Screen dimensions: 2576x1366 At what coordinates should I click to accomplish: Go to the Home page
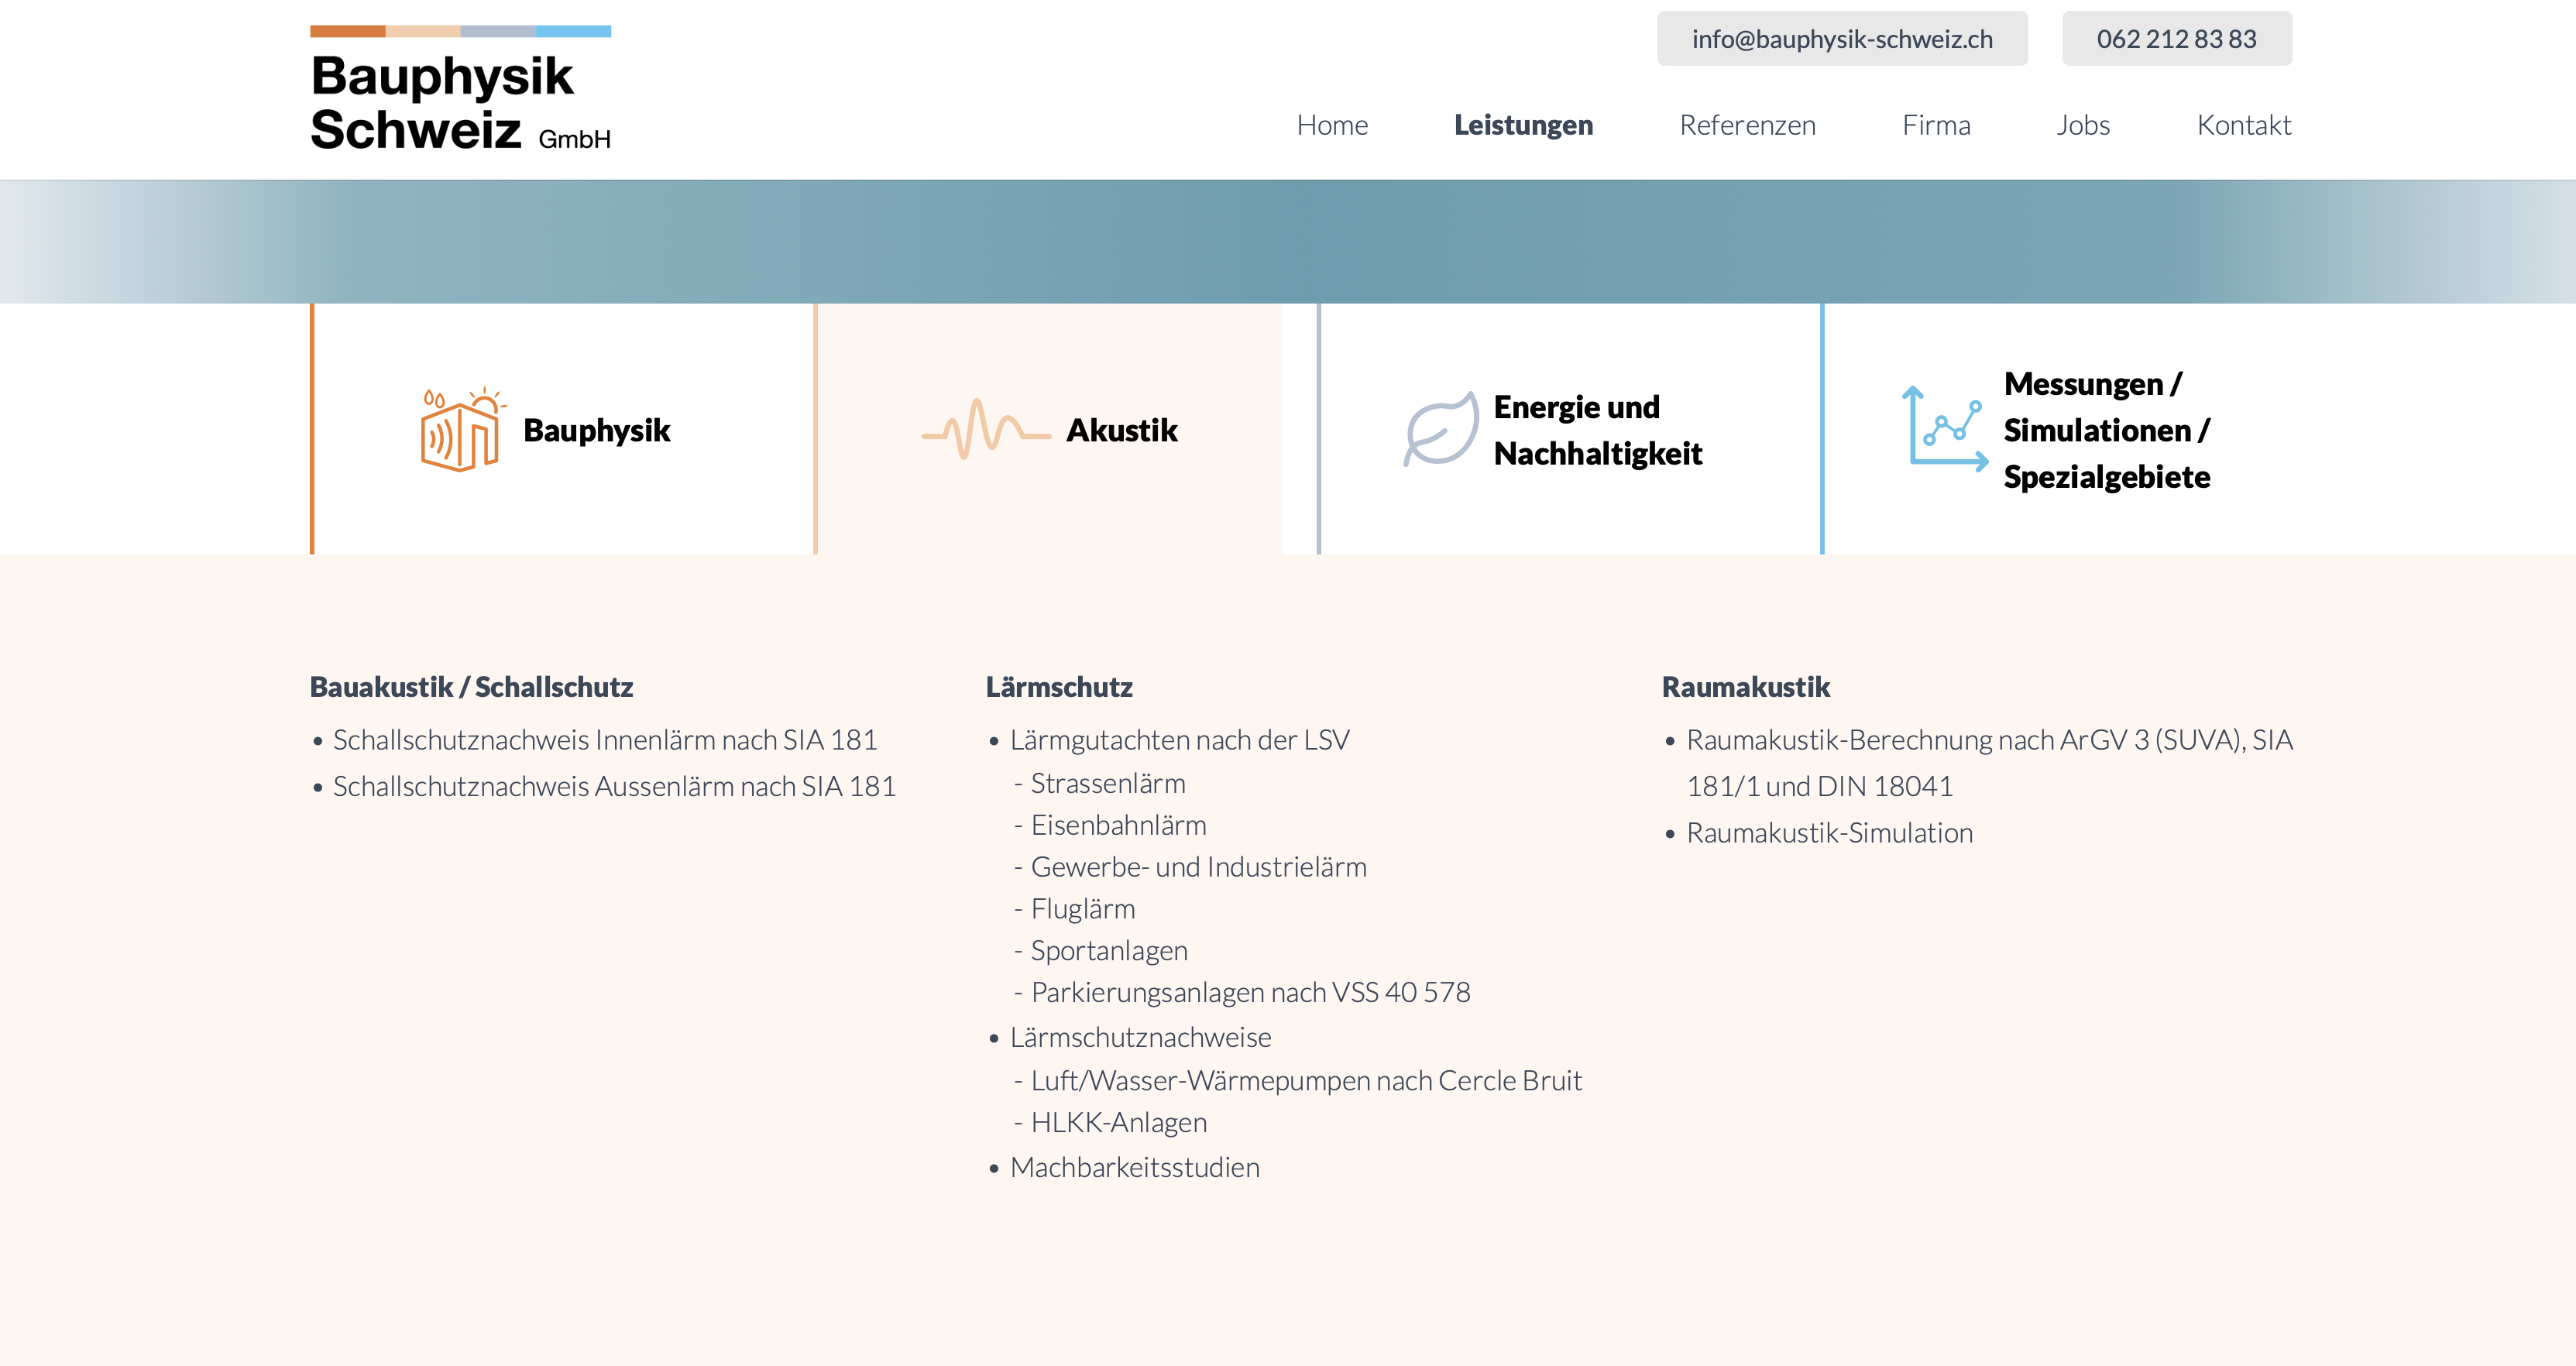tap(1332, 125)
